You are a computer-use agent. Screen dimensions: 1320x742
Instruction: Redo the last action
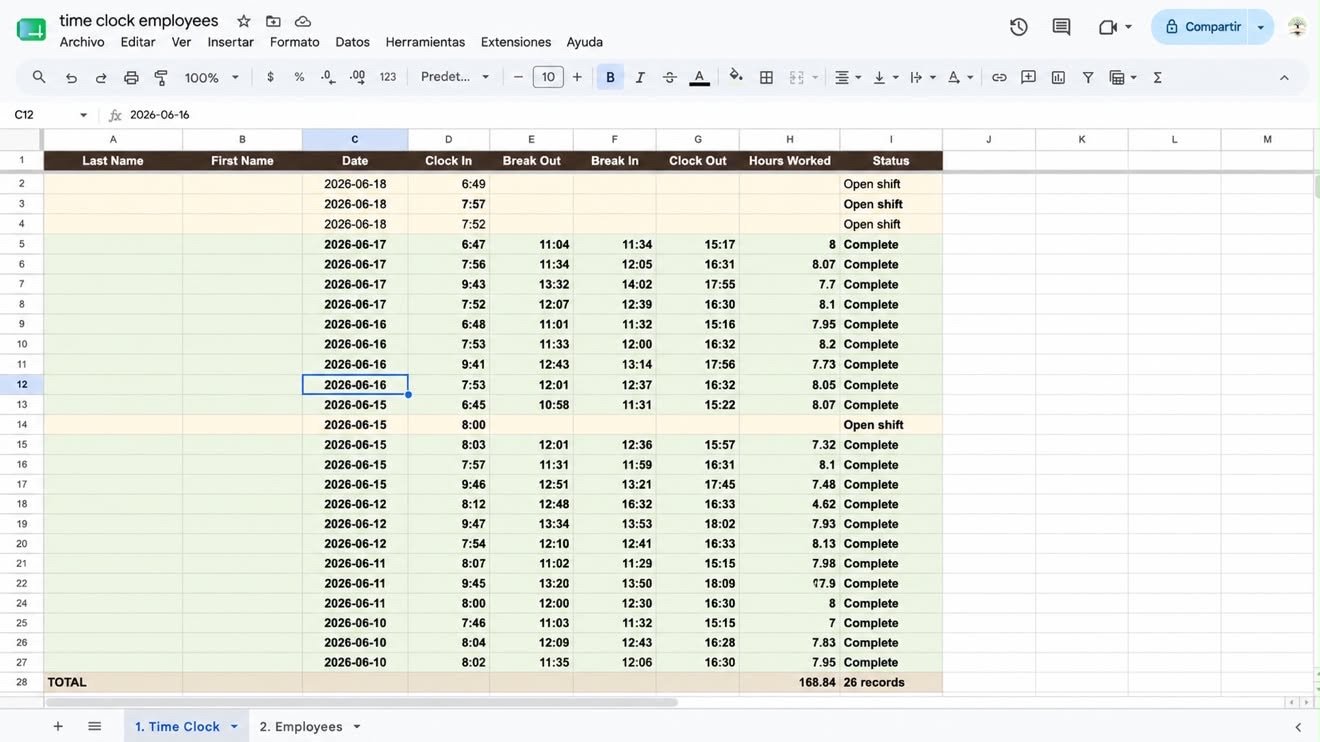[x=101, y=77]
